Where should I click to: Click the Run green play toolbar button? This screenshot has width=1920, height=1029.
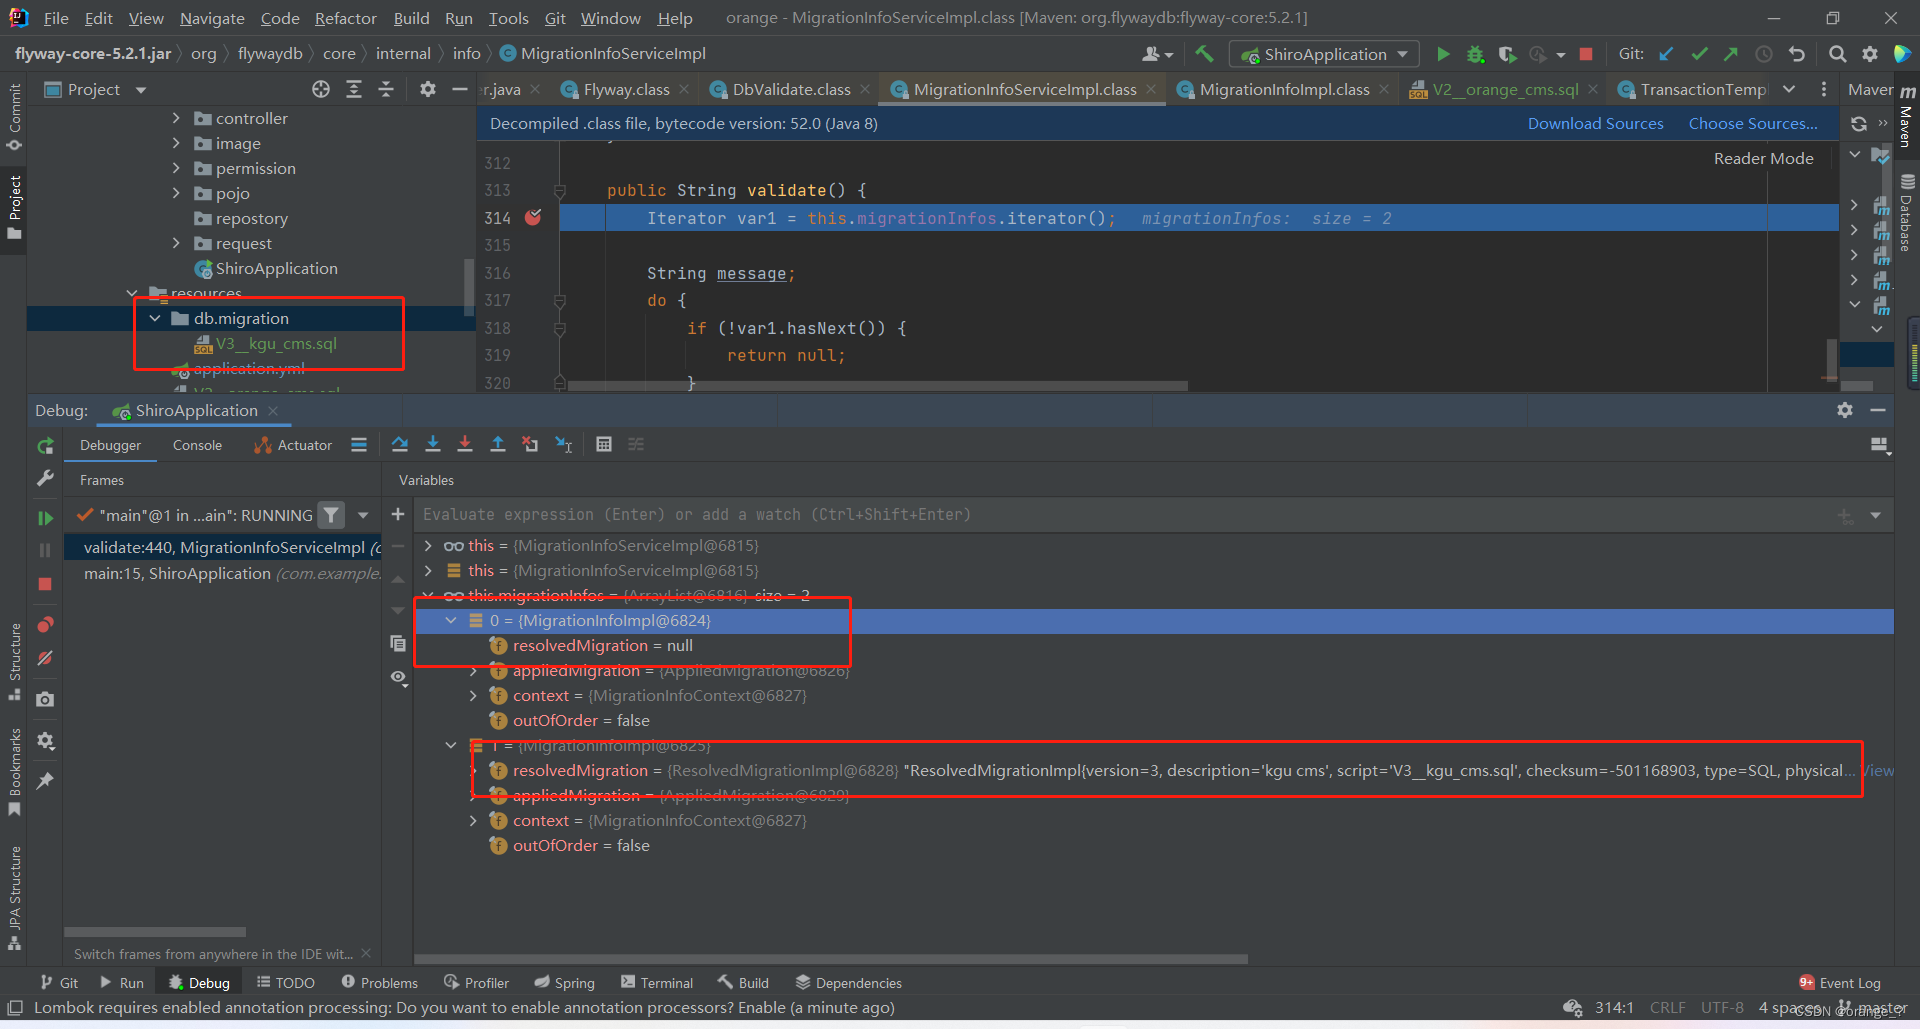point(1443,54)
